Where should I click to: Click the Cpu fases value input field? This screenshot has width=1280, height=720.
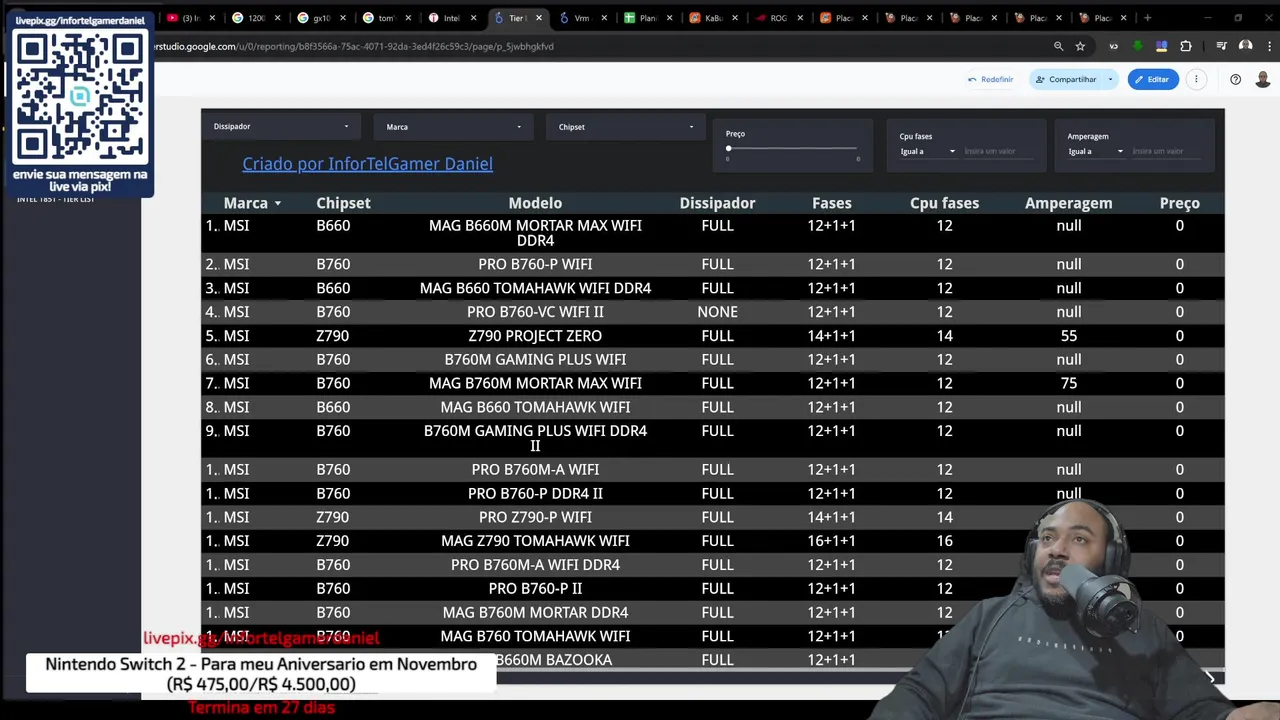coord(1000,151)
